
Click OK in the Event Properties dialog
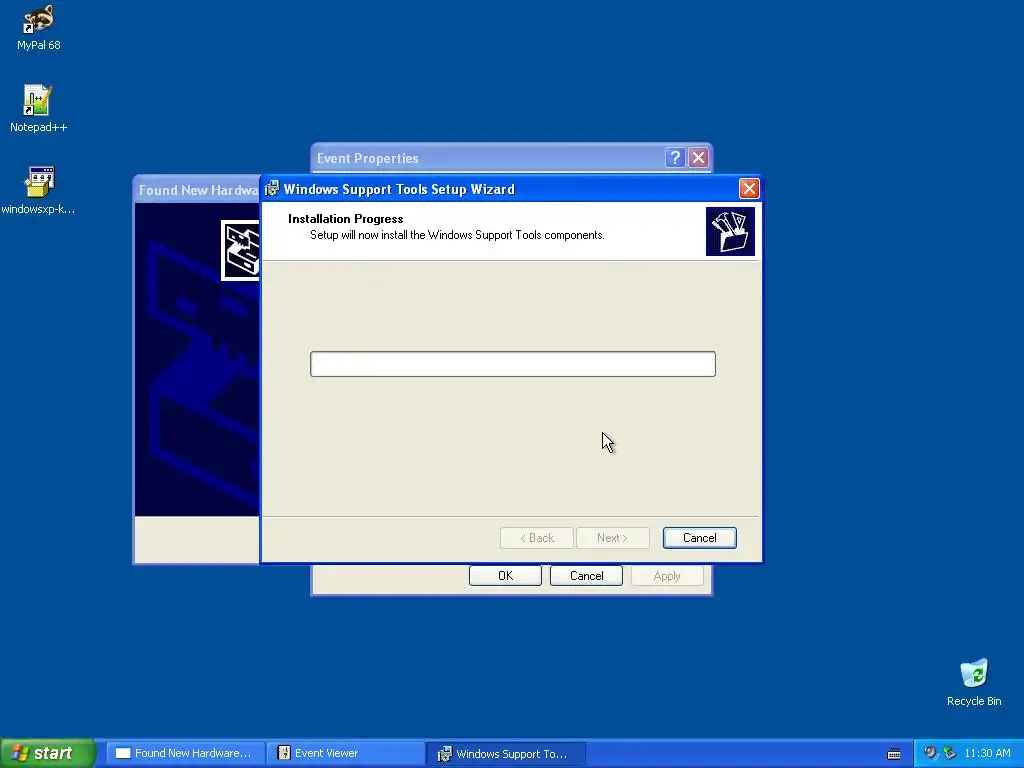505,575
